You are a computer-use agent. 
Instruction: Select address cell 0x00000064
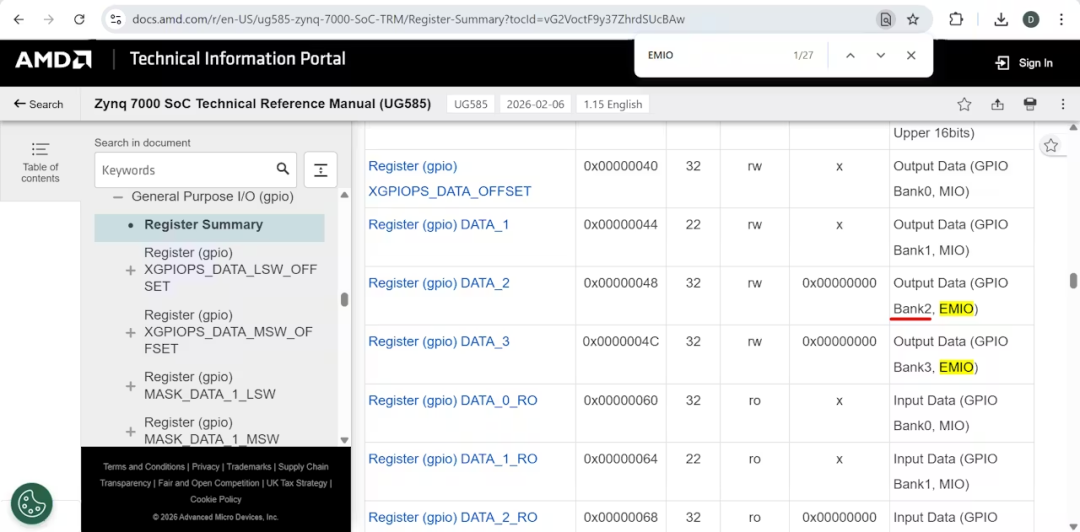(x=621, y=459)
